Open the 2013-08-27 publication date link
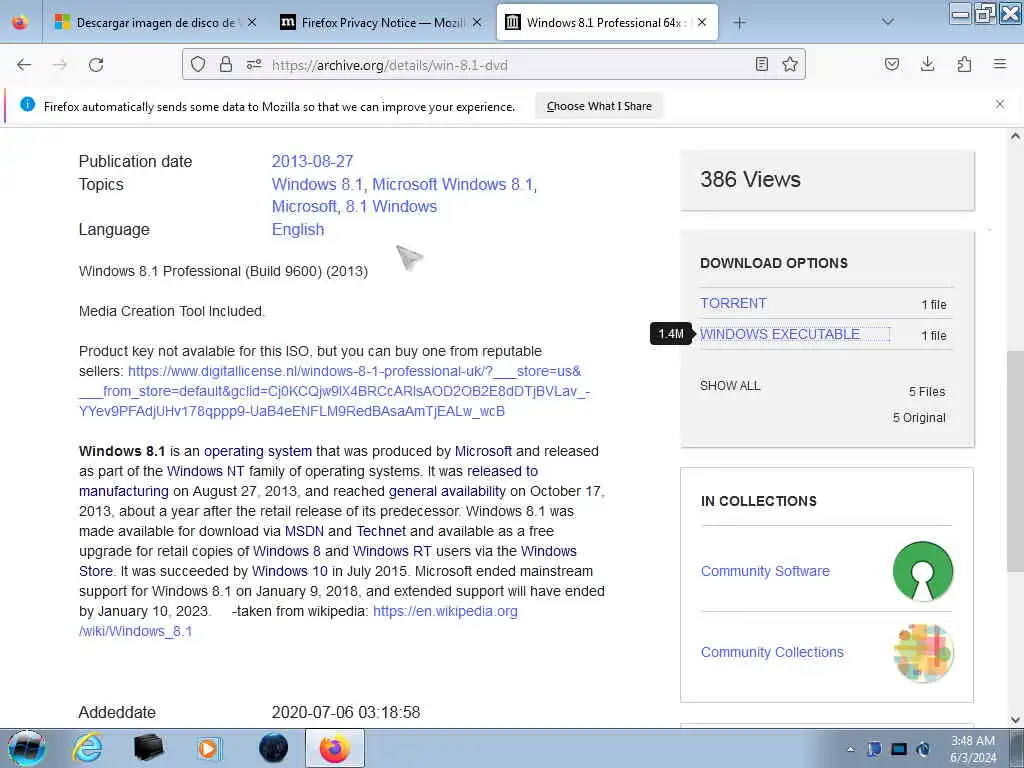 pyautogui.click(x=312, y=161)
